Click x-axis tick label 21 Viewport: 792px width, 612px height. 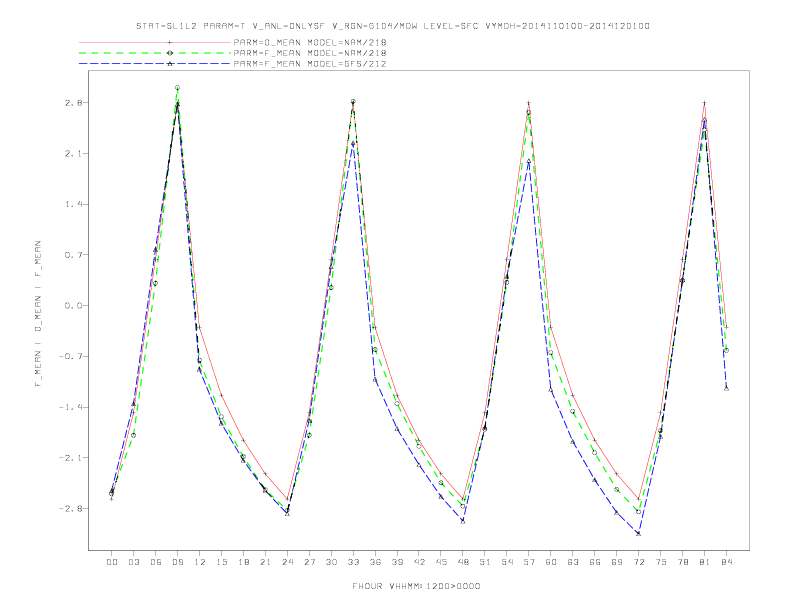coord(265,562)
